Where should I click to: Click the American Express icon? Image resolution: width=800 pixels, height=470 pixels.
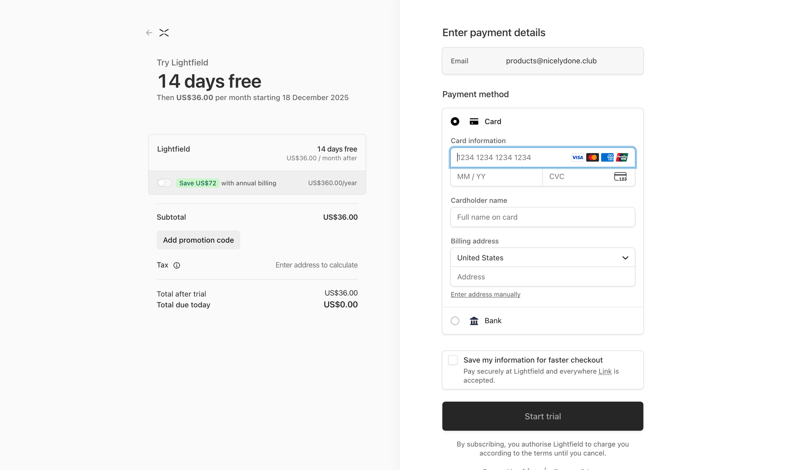tap(607, 158)
